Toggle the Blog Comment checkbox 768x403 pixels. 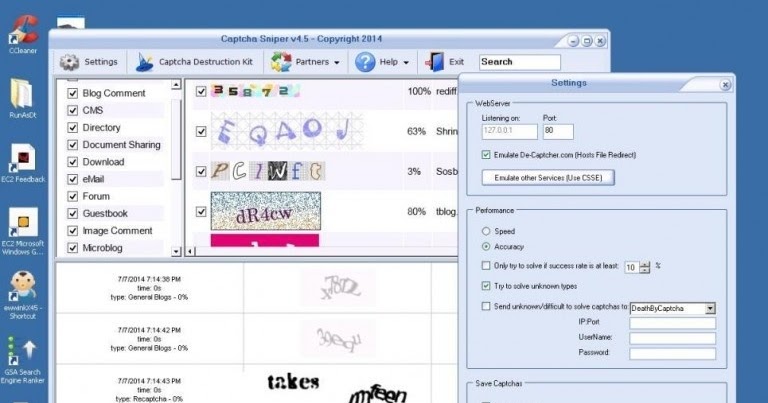(x=72, y=93)
